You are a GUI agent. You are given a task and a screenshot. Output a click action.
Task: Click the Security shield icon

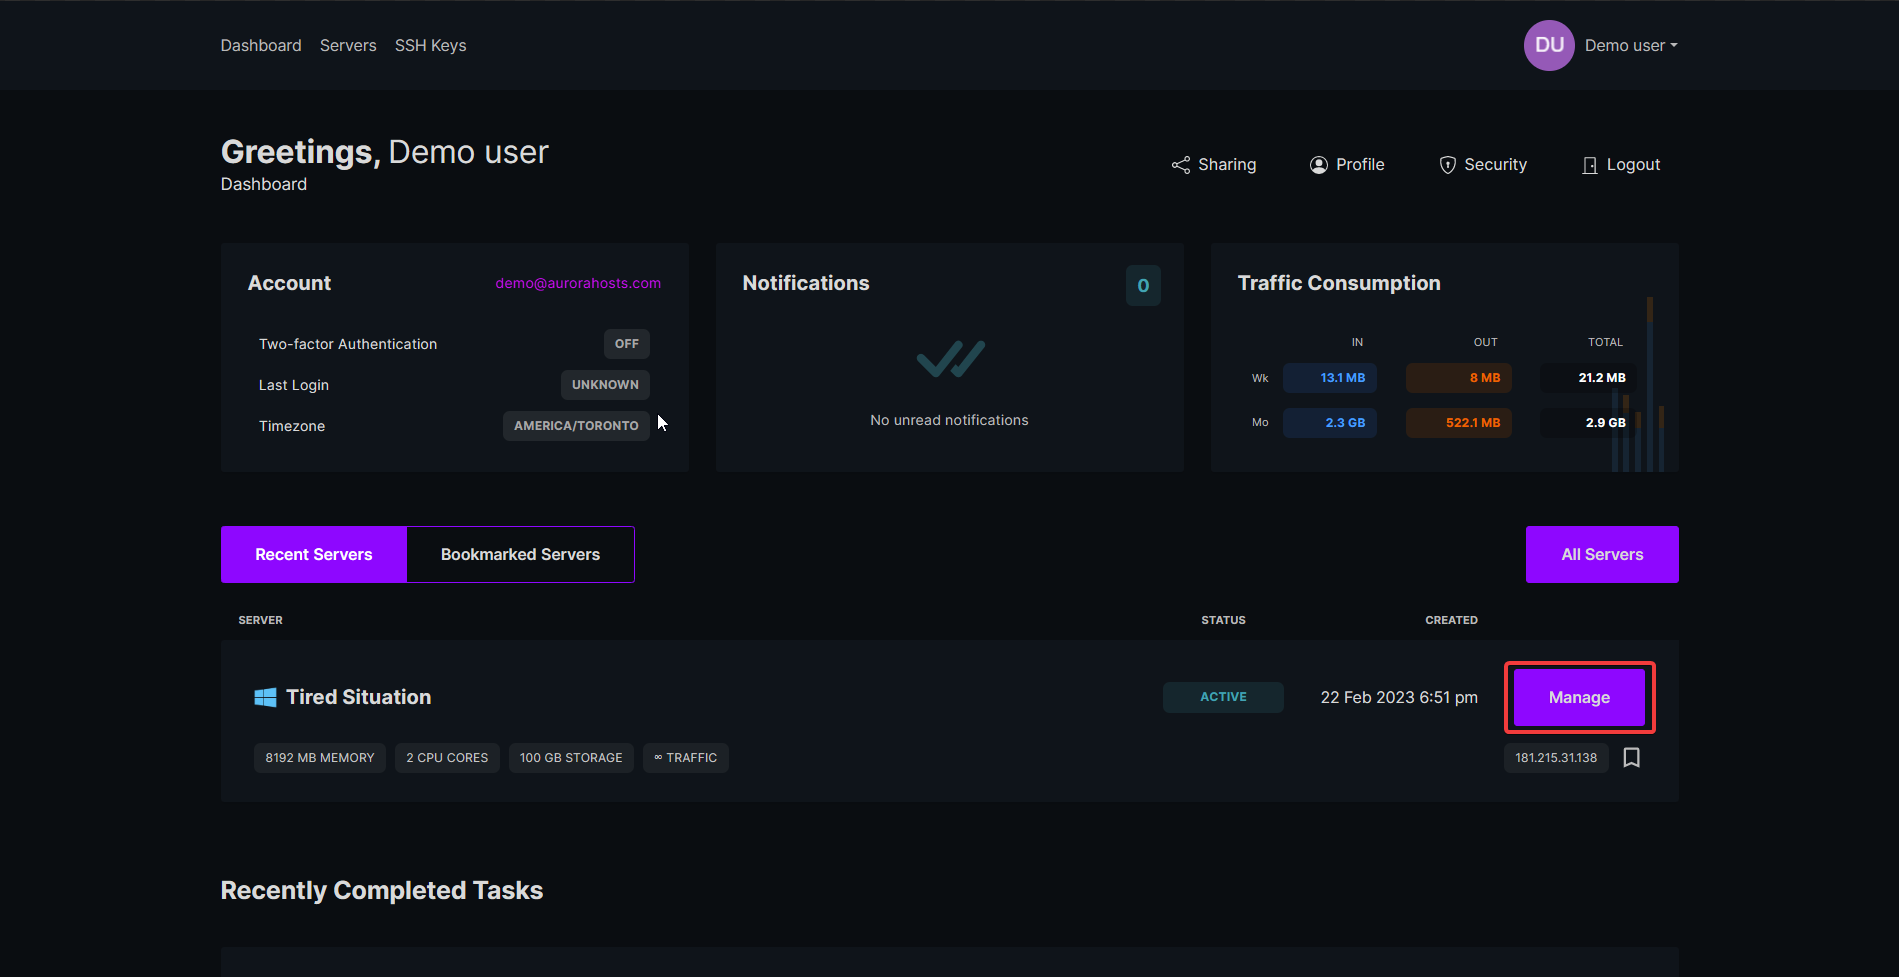[x=1447, y=165]
